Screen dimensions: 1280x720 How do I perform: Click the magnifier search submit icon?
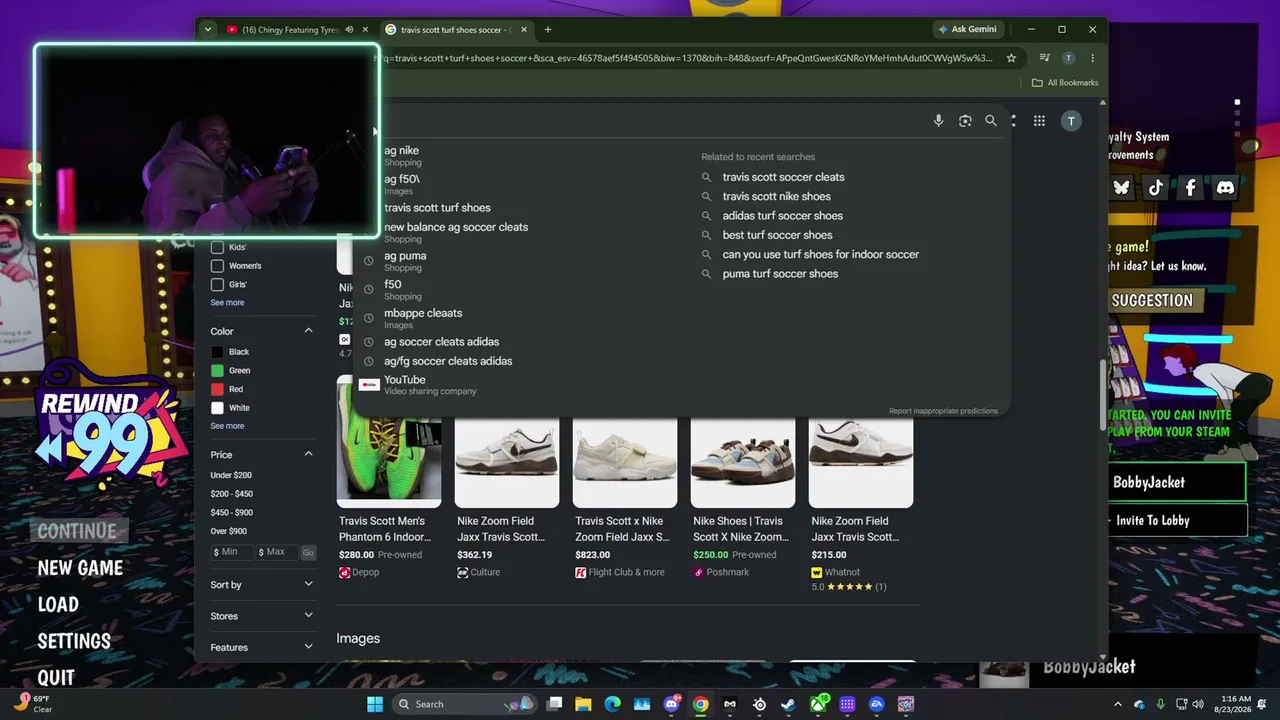tap(991, 121)
